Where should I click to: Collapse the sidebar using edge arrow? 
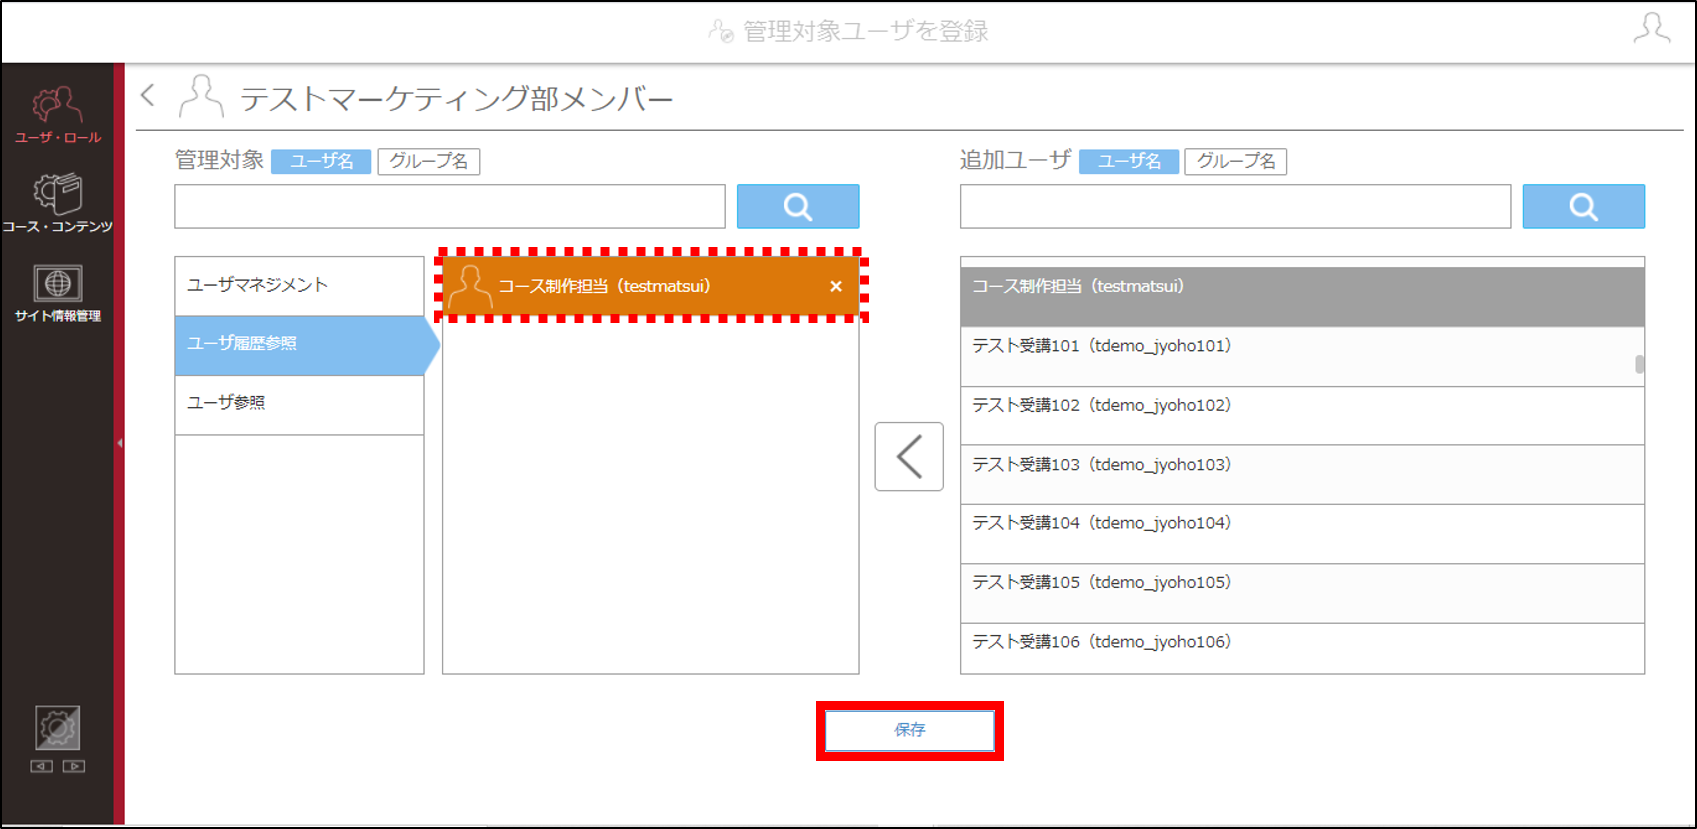[120, 442]
